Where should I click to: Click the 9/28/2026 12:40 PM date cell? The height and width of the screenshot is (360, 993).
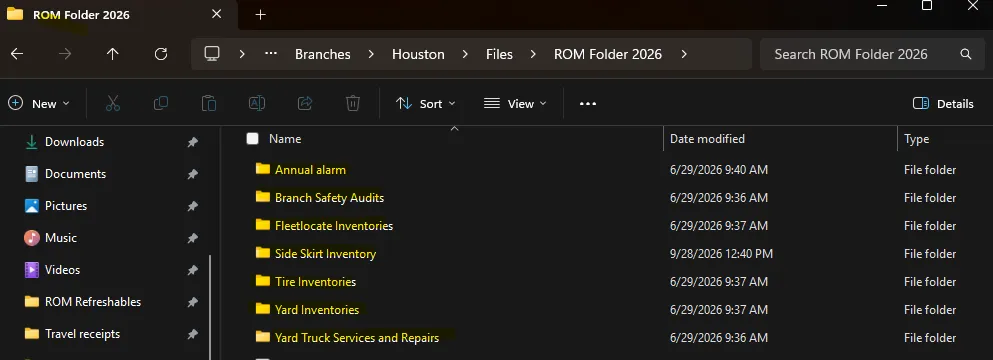[721, 254]
